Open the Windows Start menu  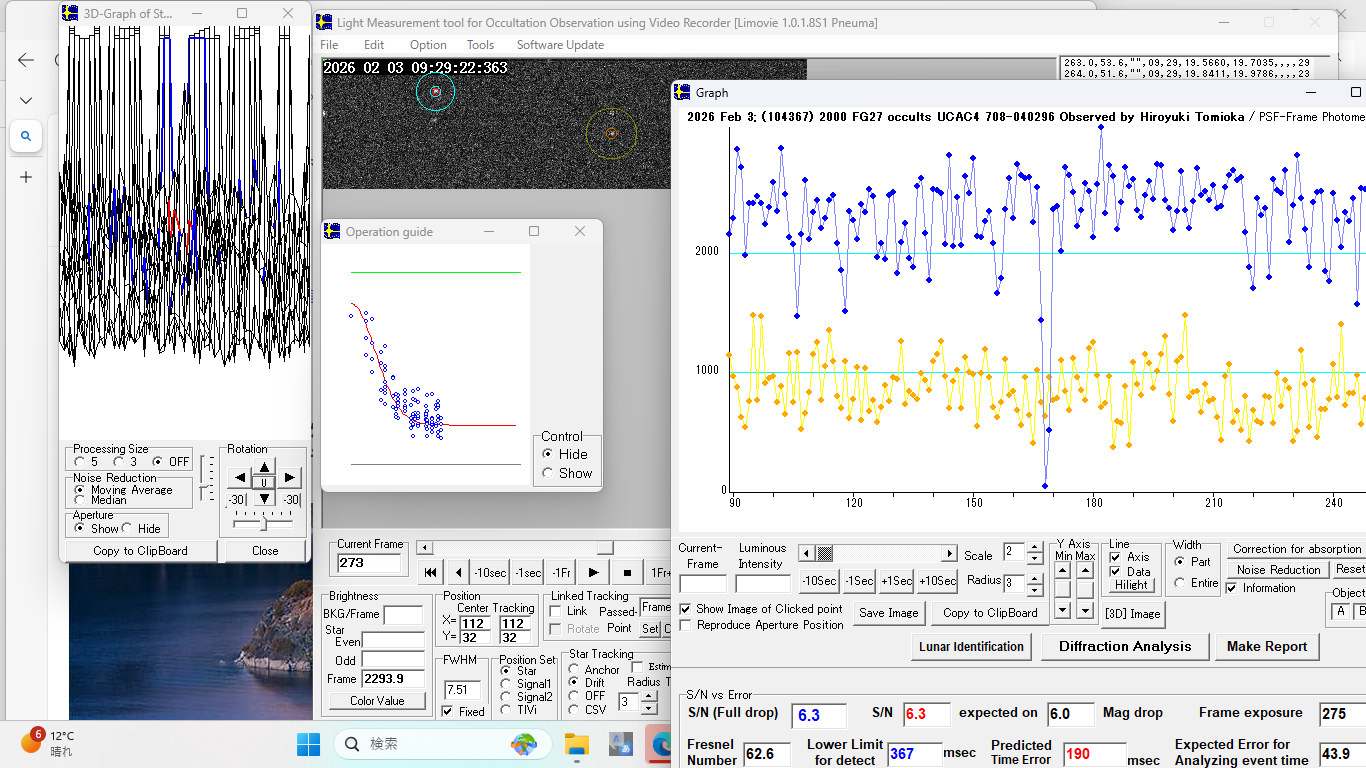point(308,744)
